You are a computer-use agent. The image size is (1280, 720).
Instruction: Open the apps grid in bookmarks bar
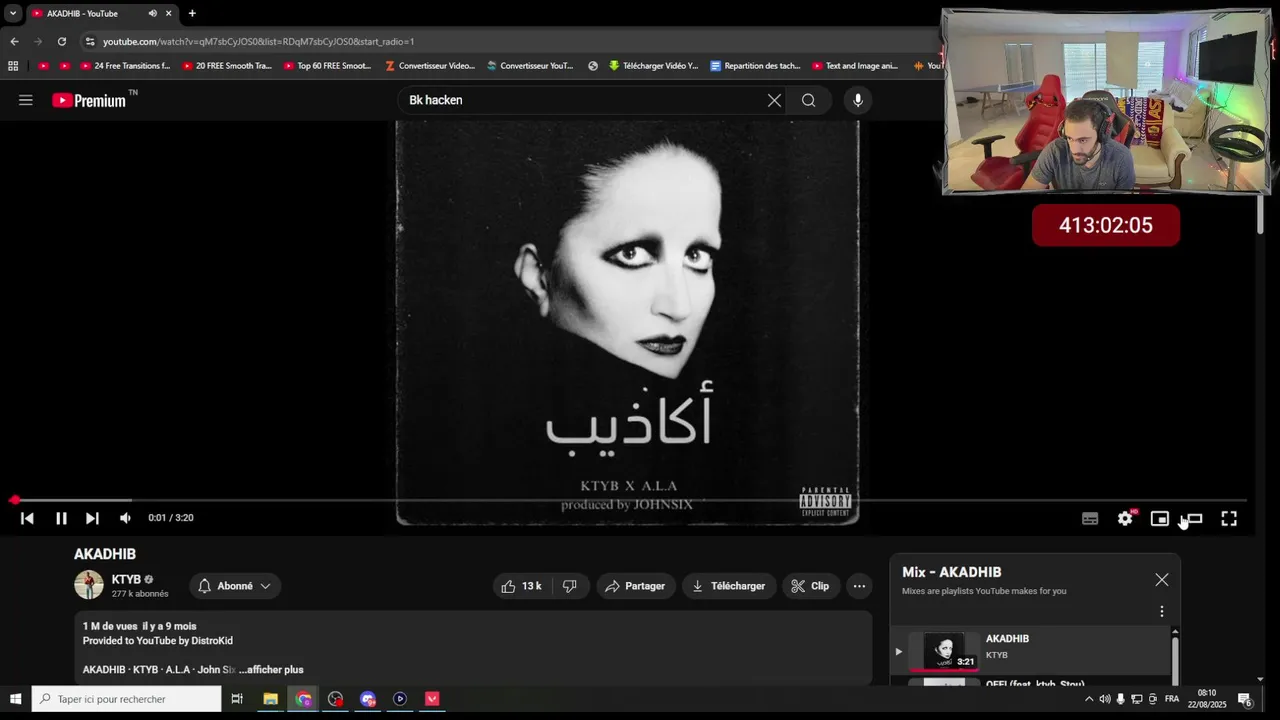13,66
